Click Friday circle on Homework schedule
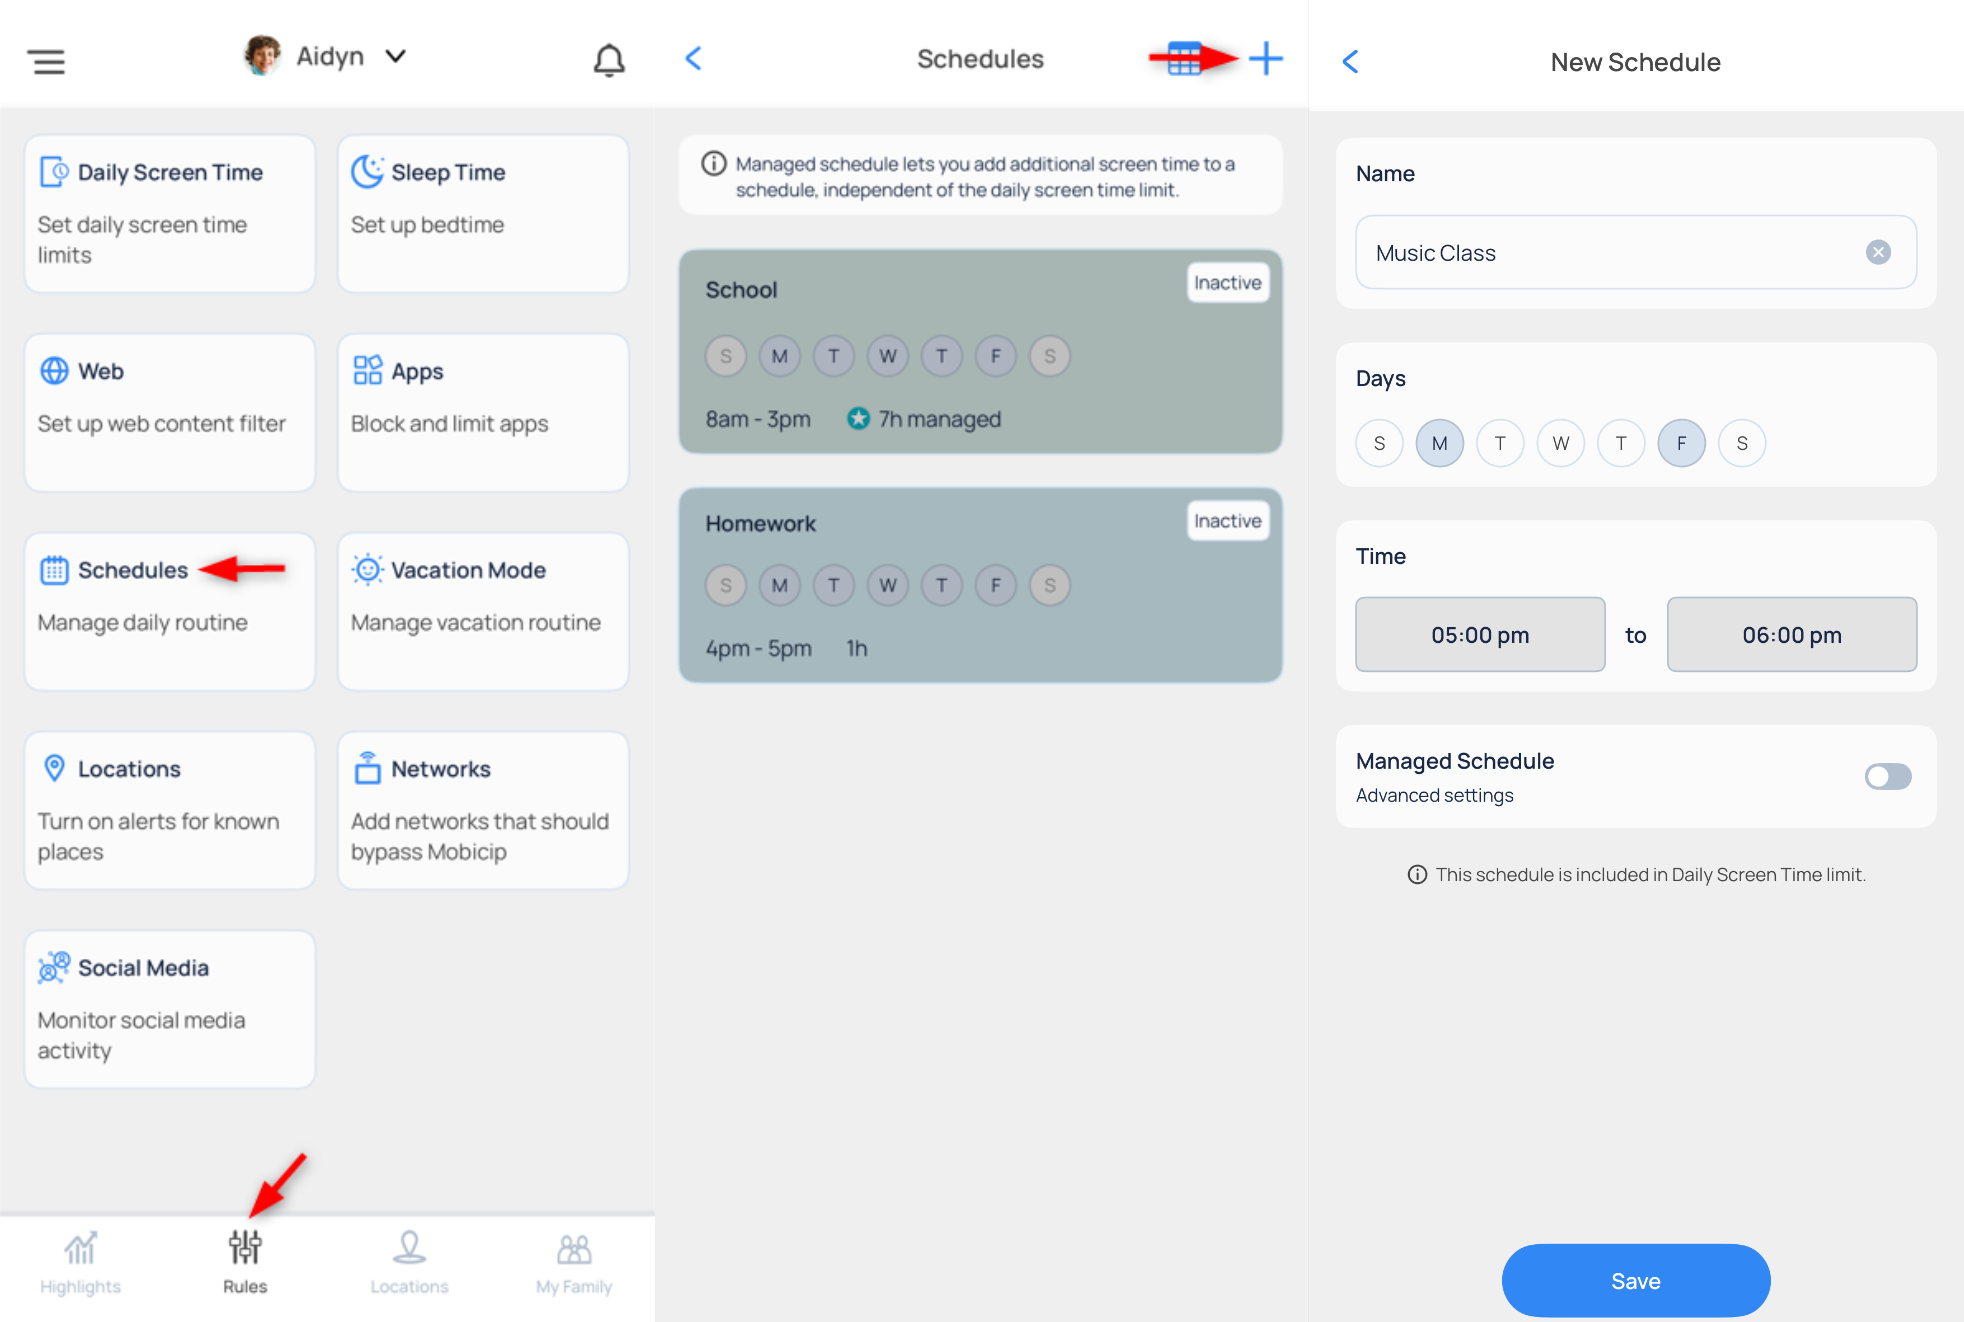The height and width of the screenshot is (1322, 1964). coord(996,585)
